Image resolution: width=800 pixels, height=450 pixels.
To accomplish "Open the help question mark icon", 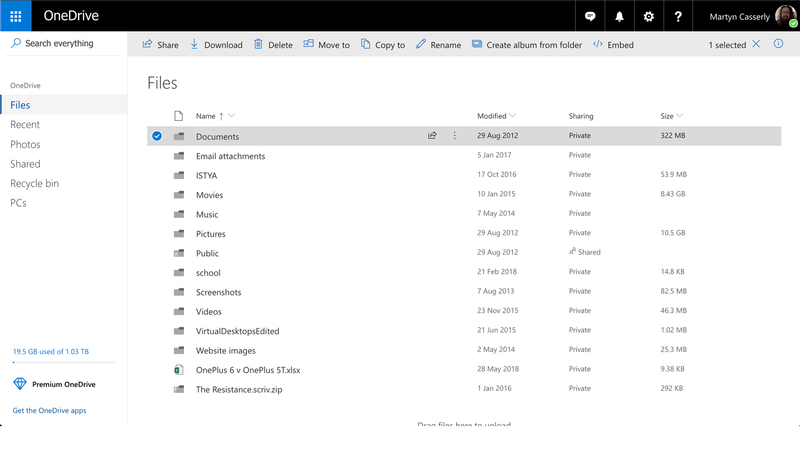I will tap(678, 16).
